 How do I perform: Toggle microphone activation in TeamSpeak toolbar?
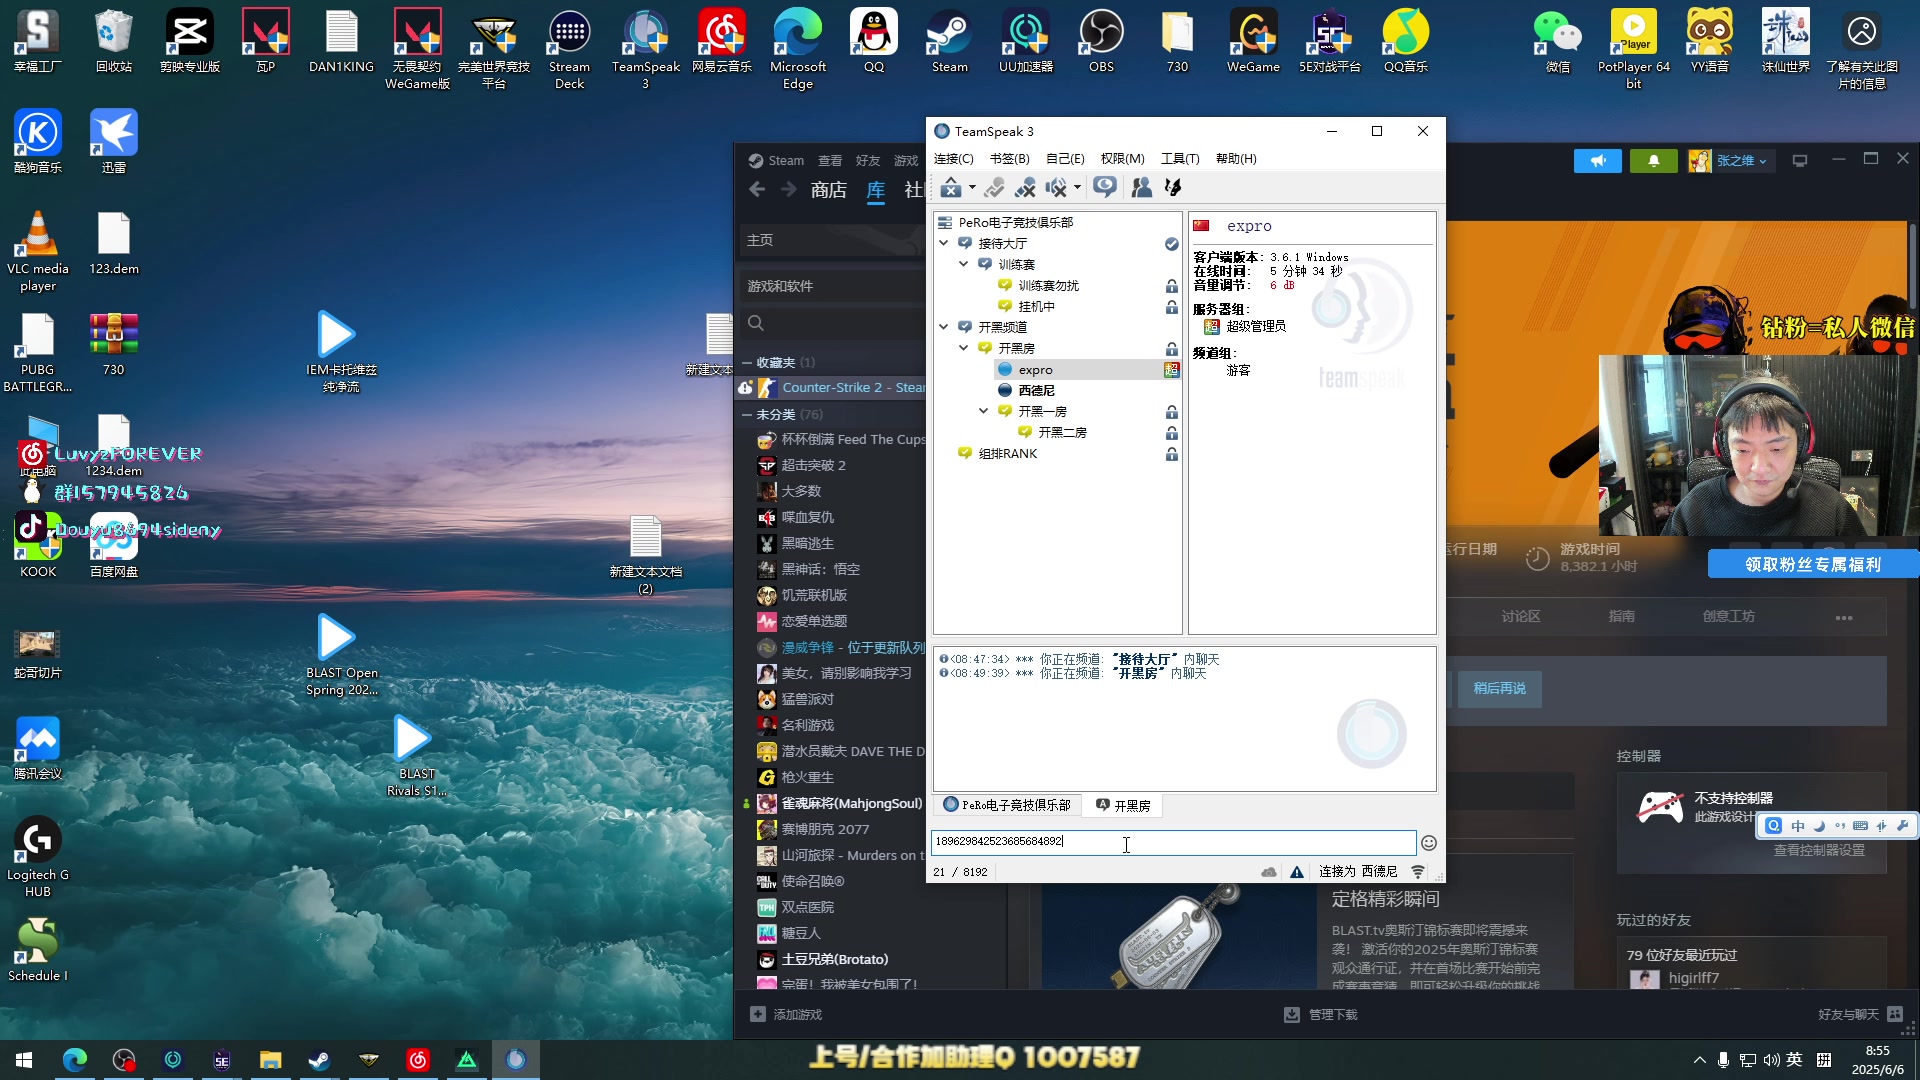point(994,187)
